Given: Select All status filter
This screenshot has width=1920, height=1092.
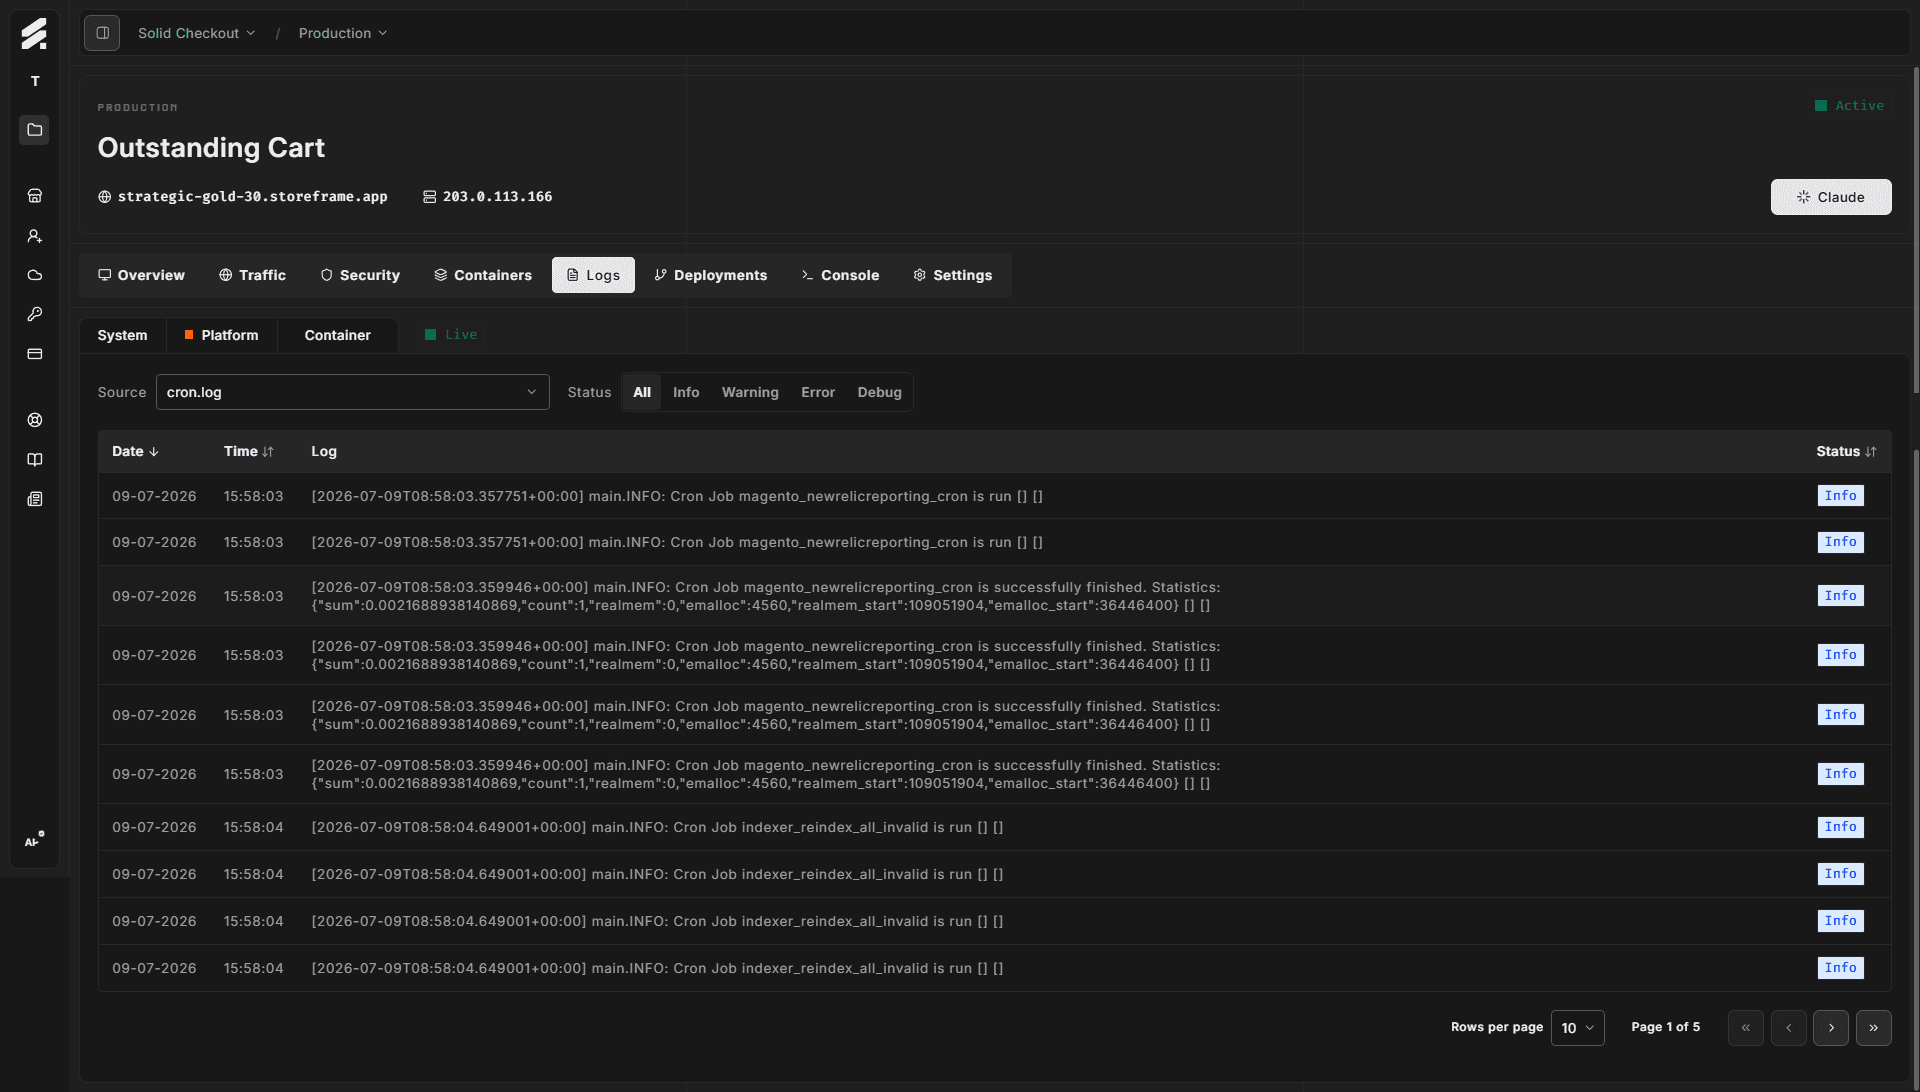Looking at the screenshot, I should click(642, 392).
